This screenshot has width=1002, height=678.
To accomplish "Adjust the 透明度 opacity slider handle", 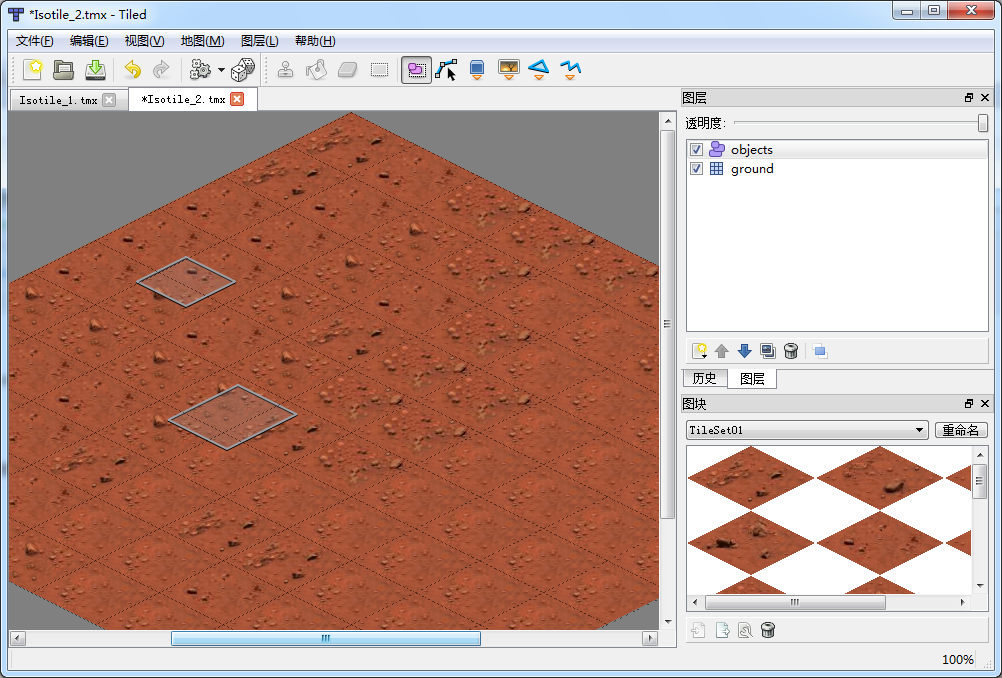I will 983,123.
